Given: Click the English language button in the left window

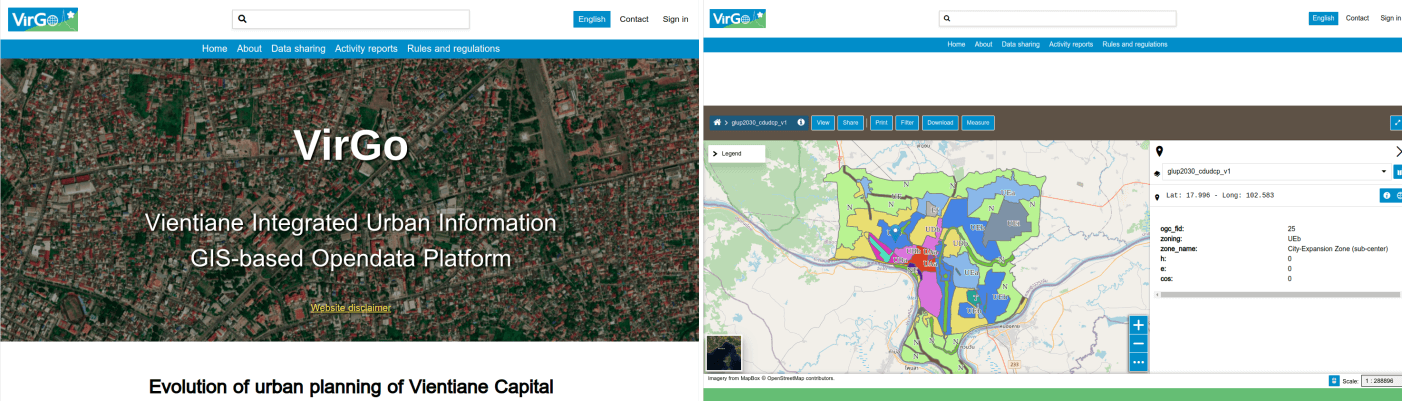Looking at the screenshot, I should point(591,19).
